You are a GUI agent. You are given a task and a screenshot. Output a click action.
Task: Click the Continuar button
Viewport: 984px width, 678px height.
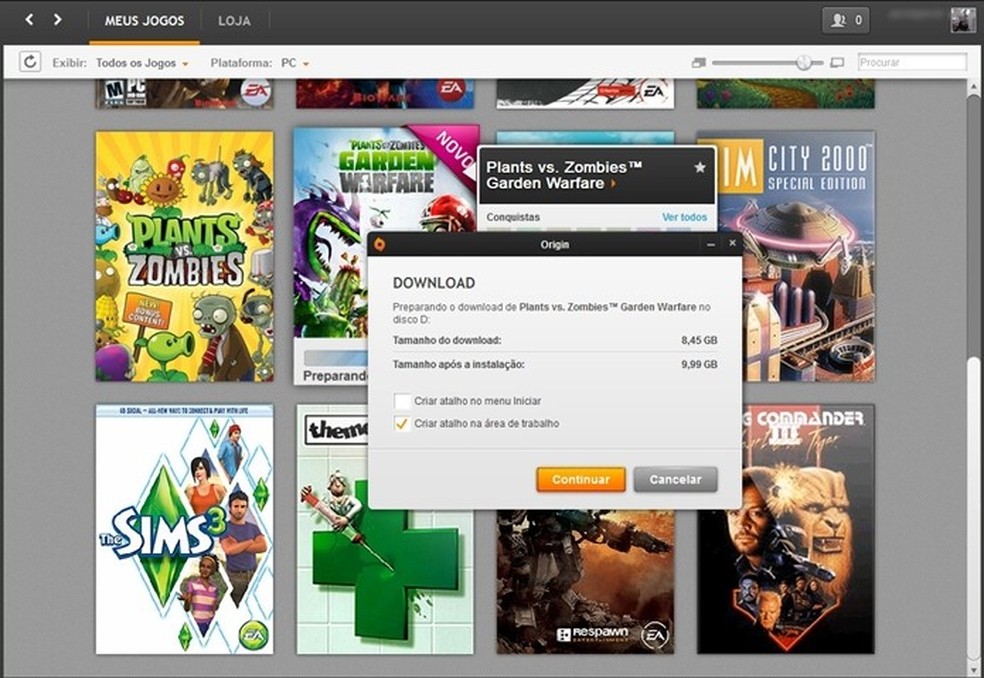click(580, 479)
